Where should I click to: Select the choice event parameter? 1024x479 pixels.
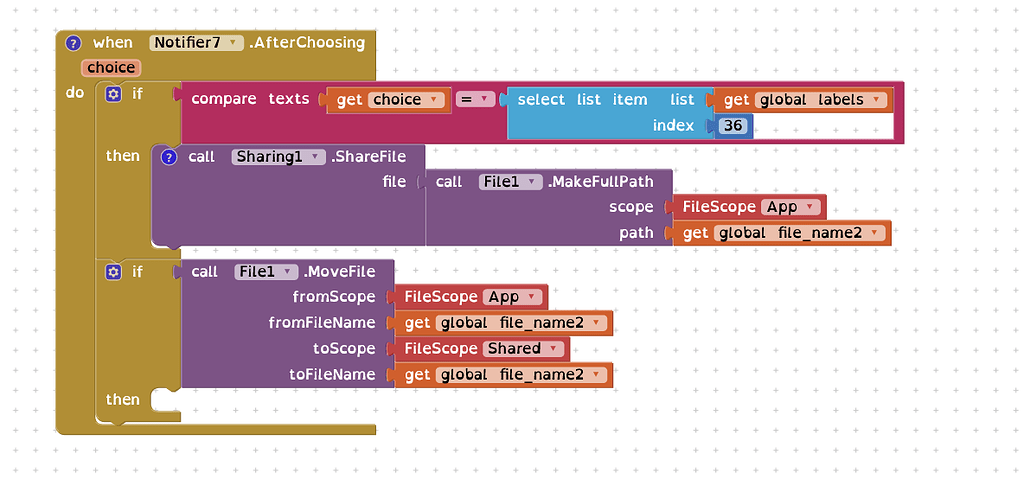(x=110, y=68)
